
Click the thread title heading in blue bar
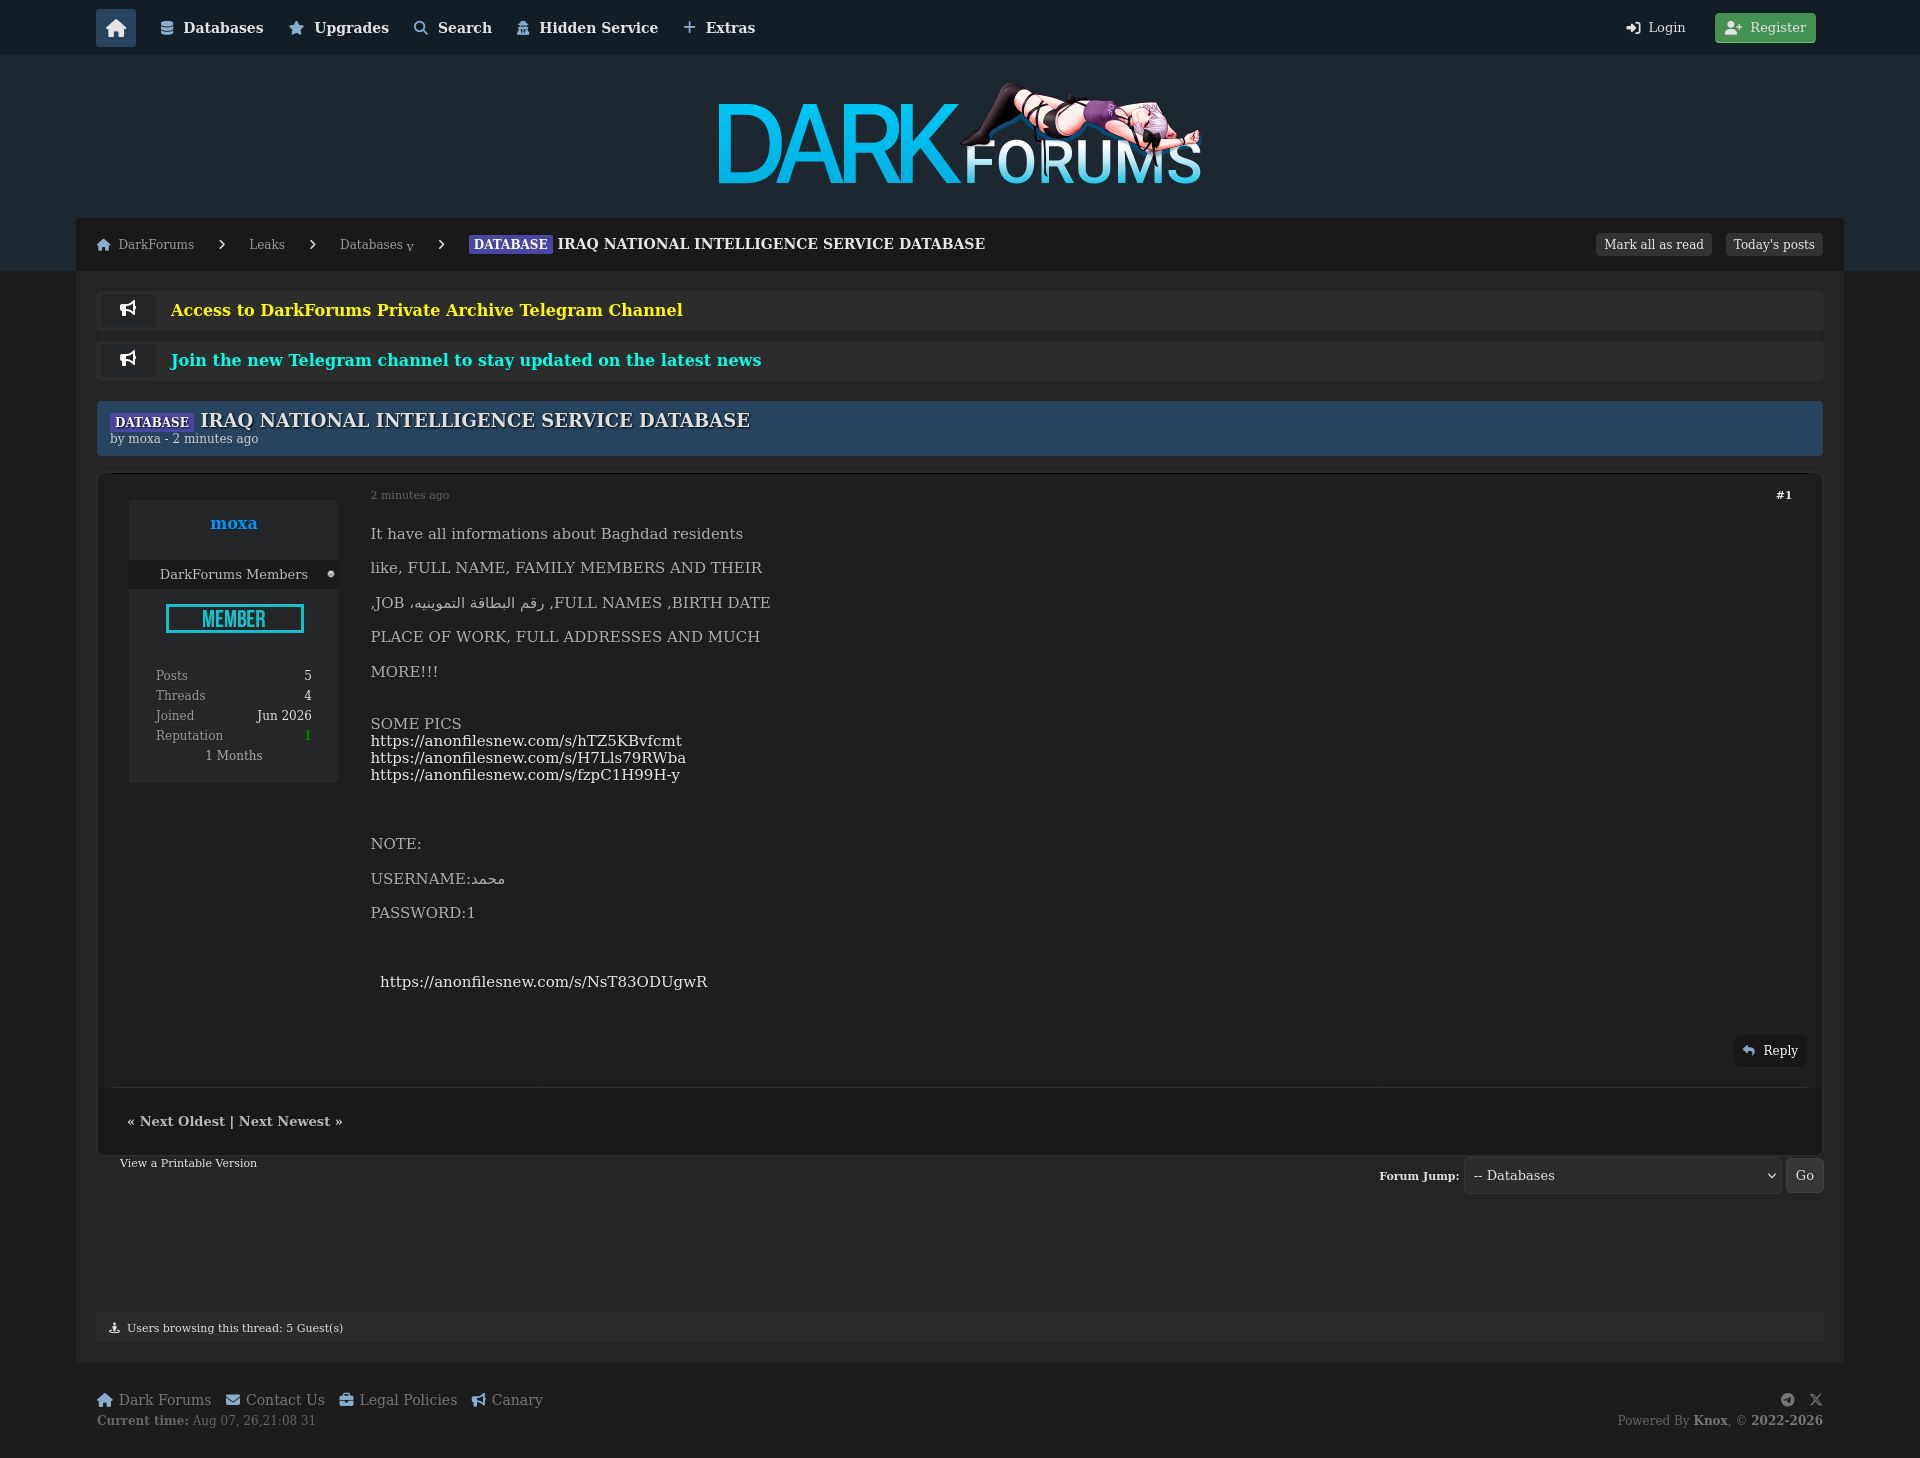(475, 421)
